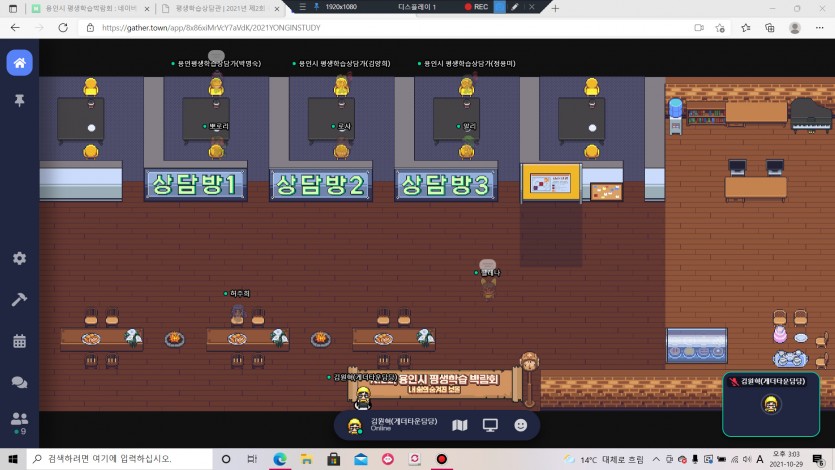
Task: Click the pin icon in left sidebar
Action: pos(19,101)
